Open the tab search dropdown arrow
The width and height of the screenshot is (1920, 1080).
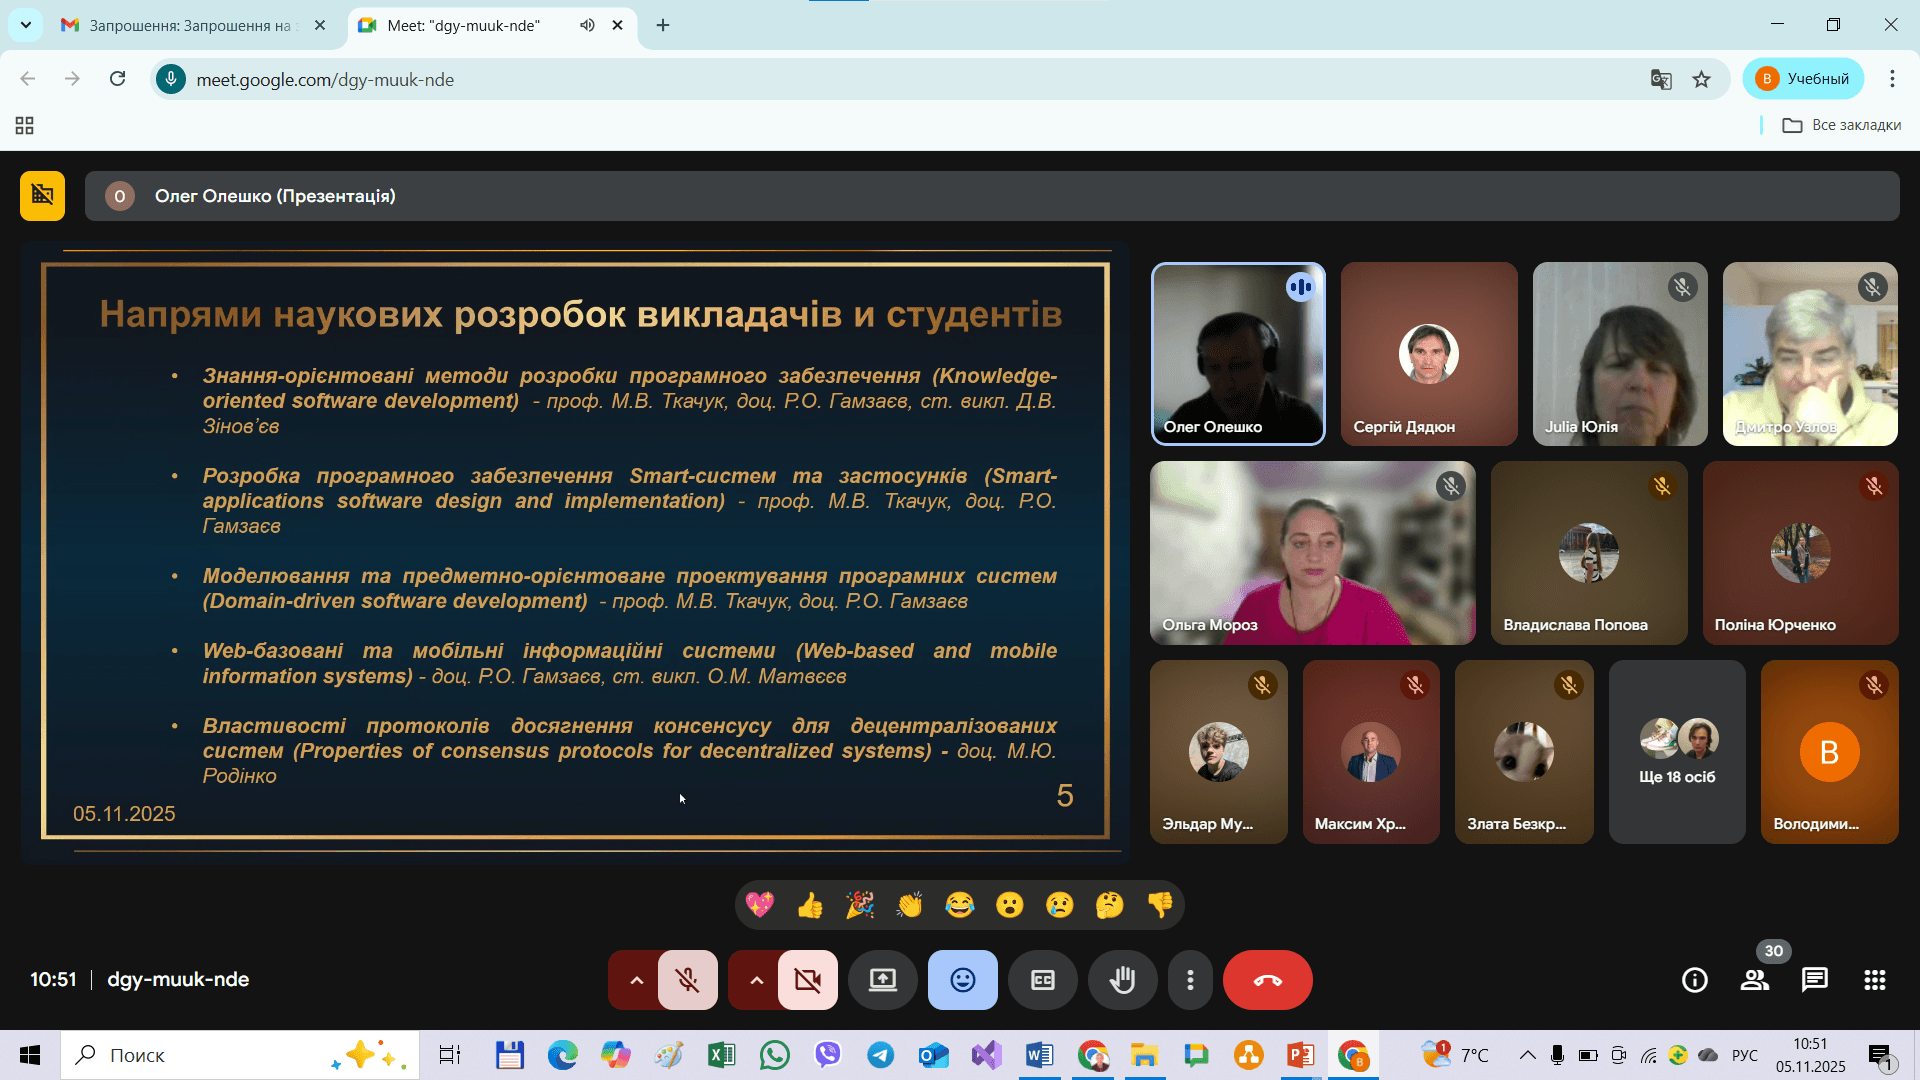(x=25, y=25)
